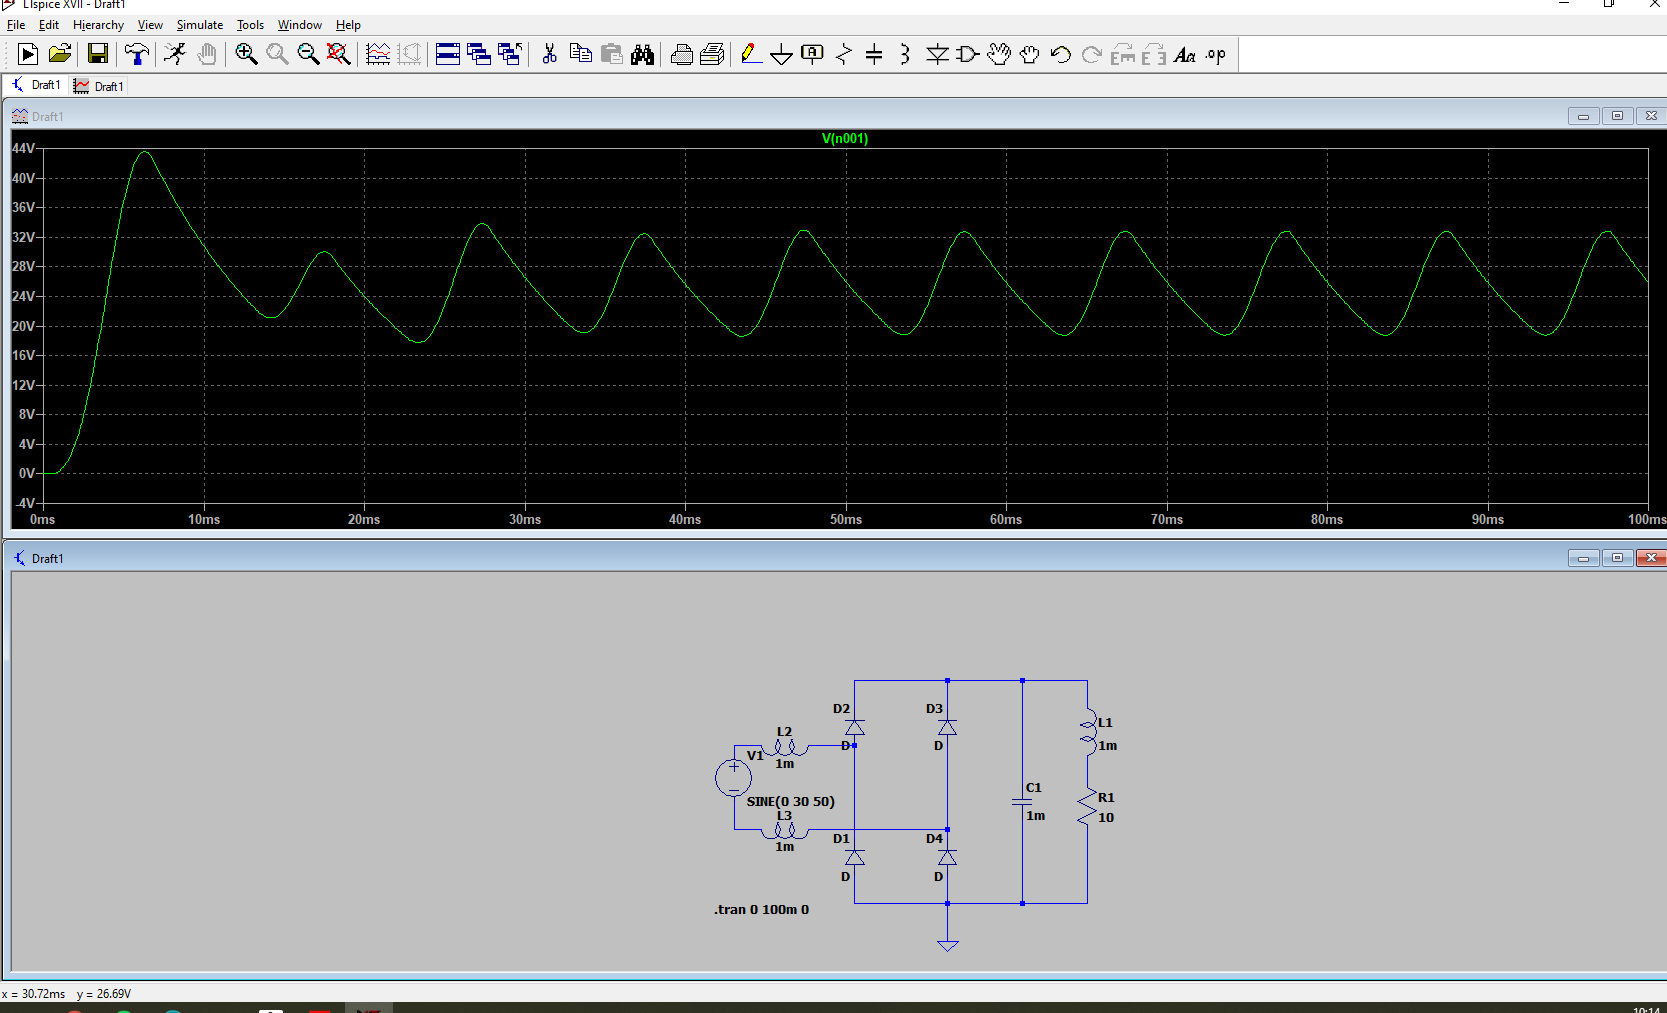Open the Hierarchy menu
1667x1013 pixels.
98,25
